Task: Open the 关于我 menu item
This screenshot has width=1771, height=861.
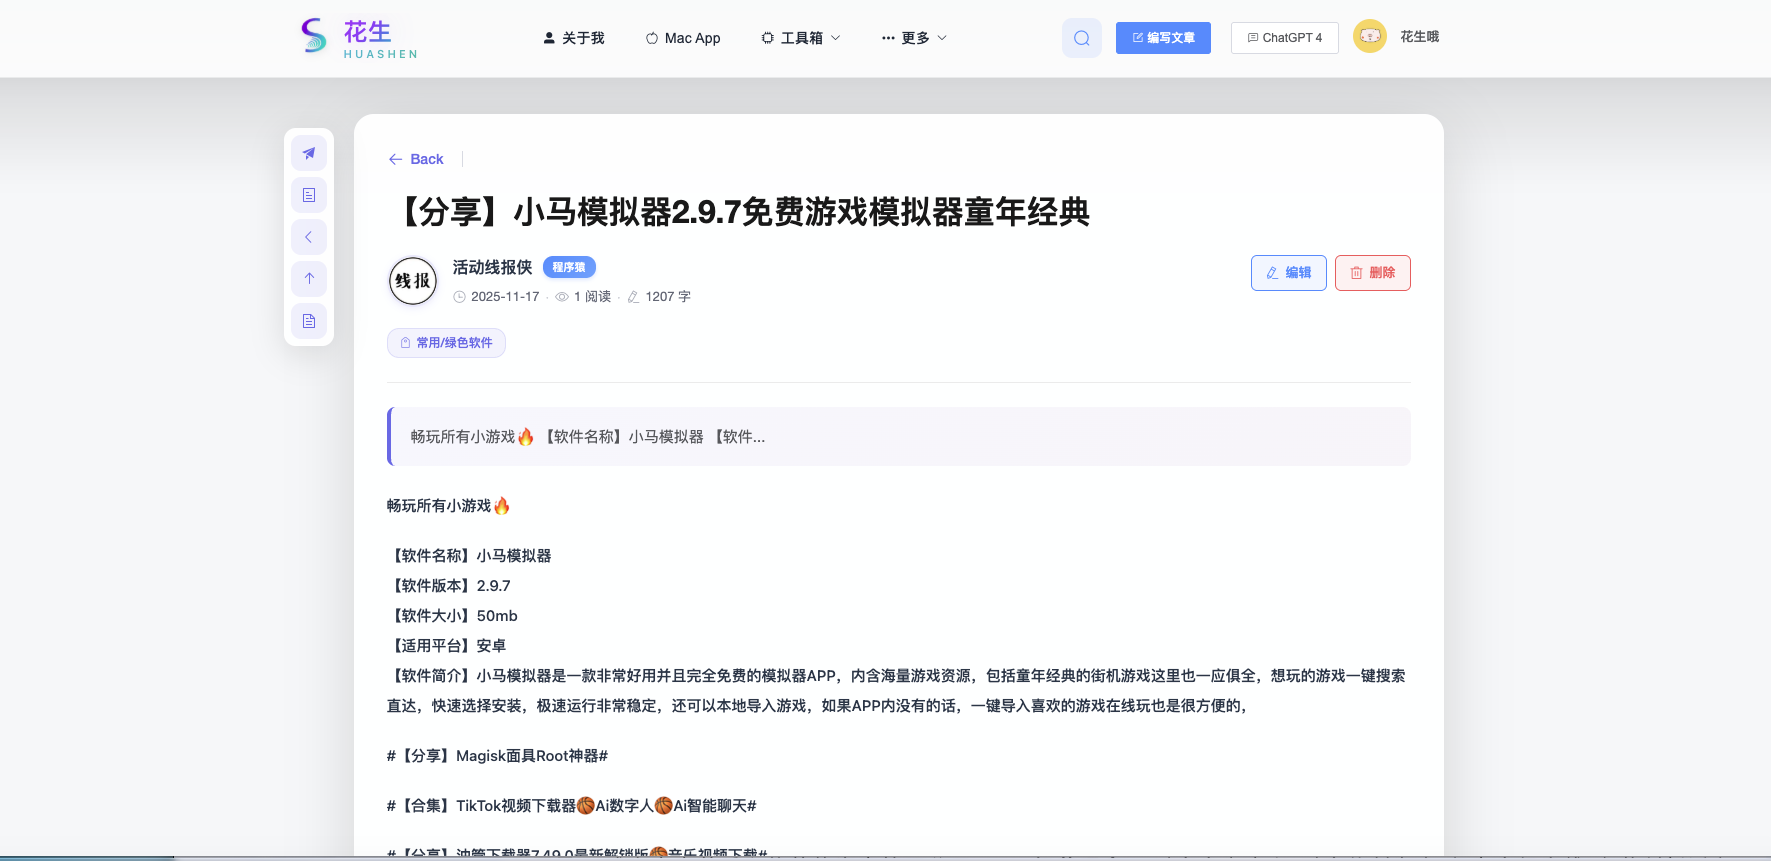Action: (574, 38)
